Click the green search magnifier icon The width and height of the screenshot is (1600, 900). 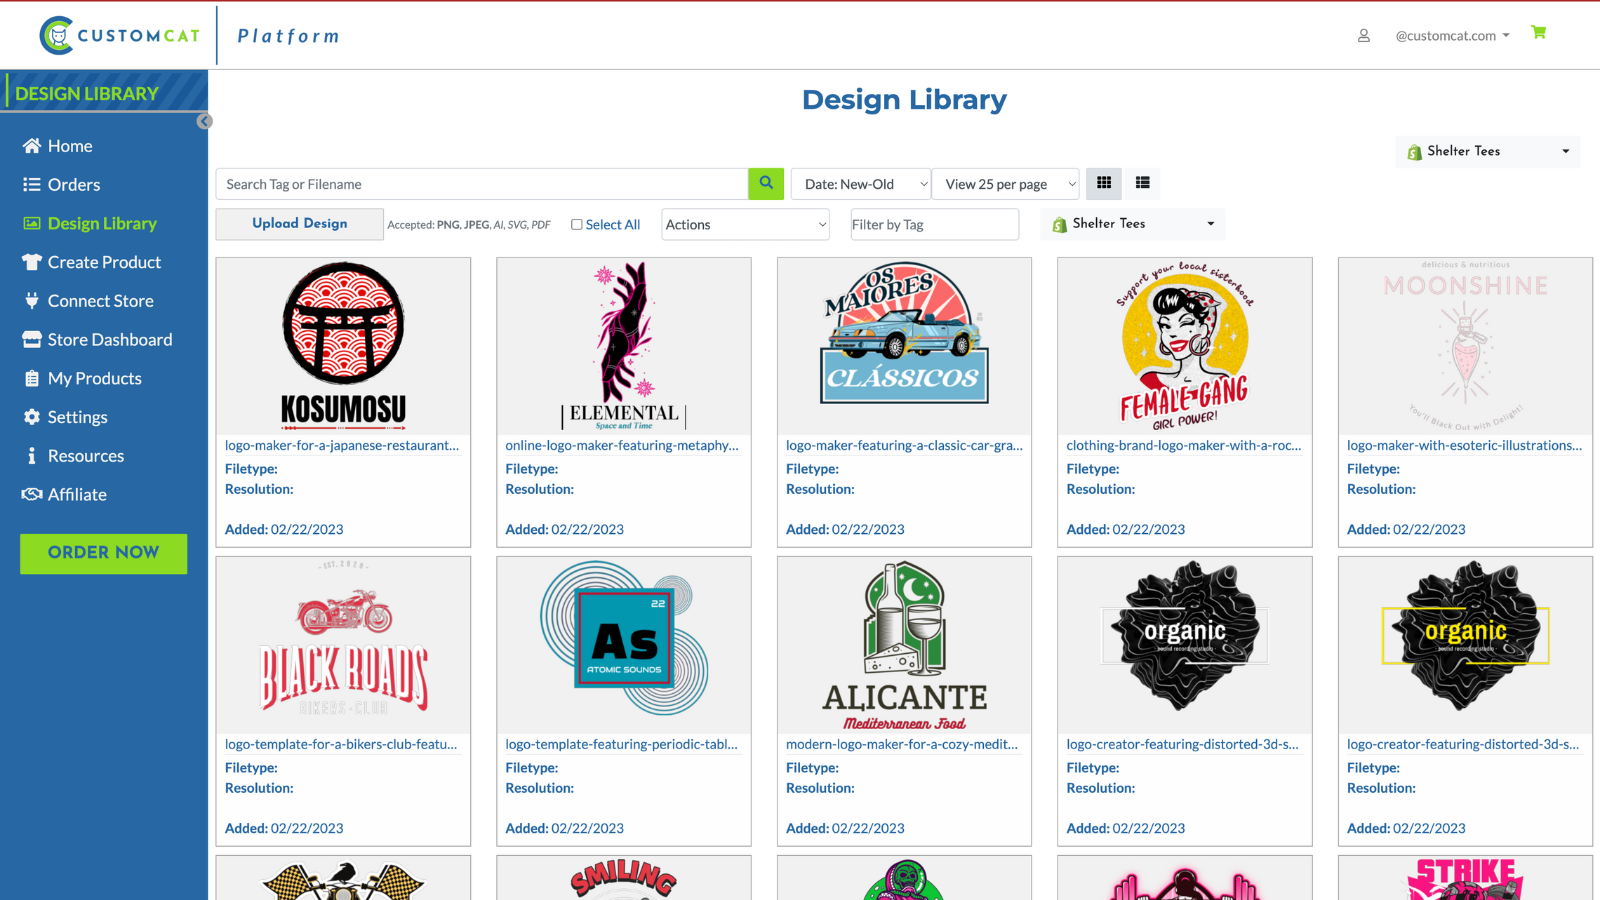pos(766,184)
